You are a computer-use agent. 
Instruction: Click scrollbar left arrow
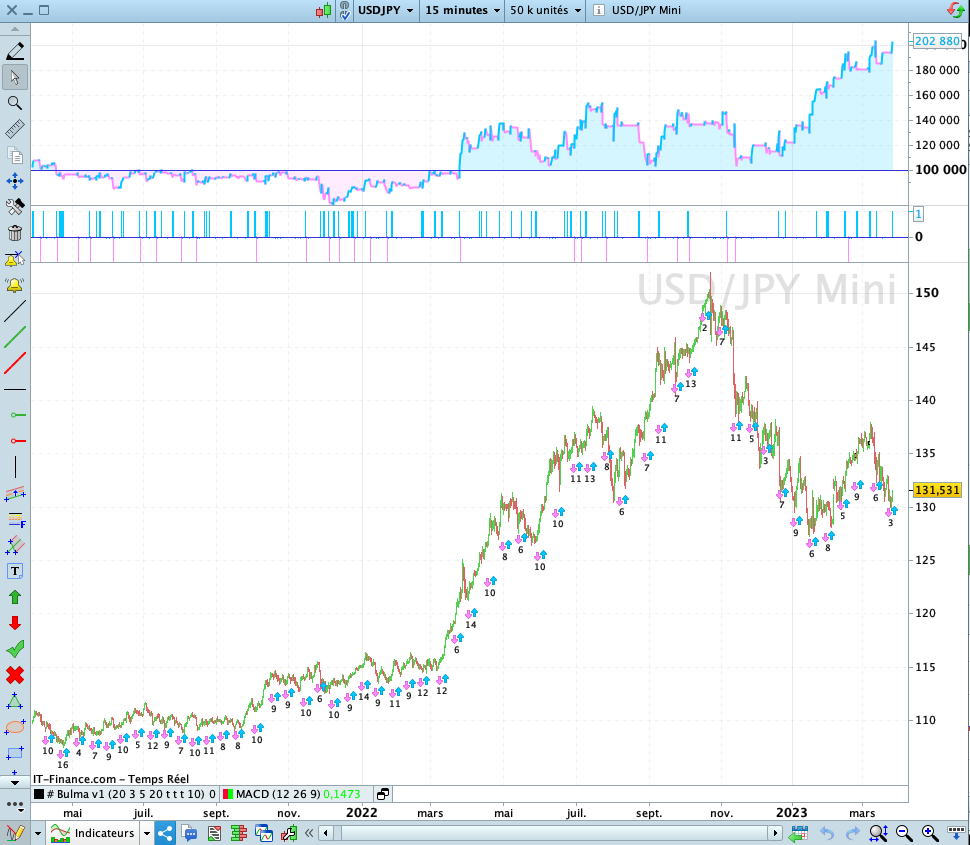pos(326,833)
